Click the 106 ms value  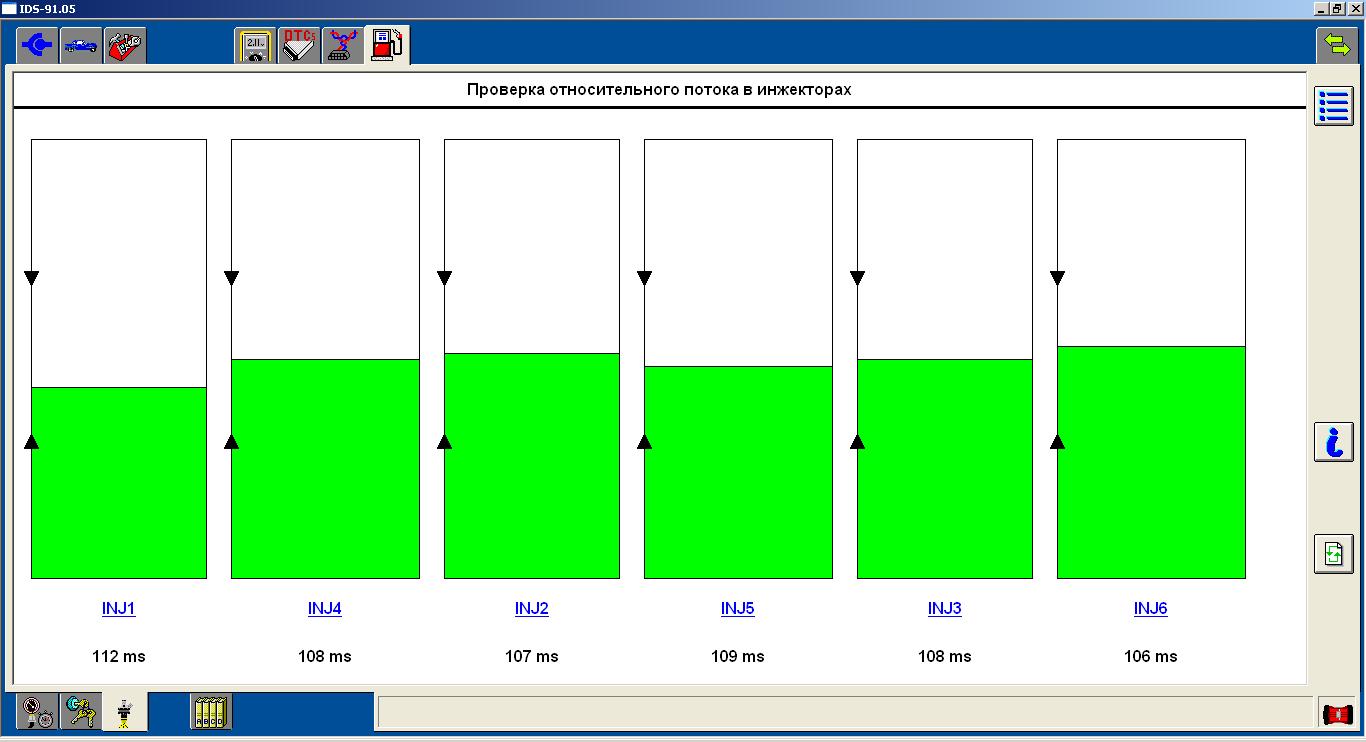(1151, 657)
